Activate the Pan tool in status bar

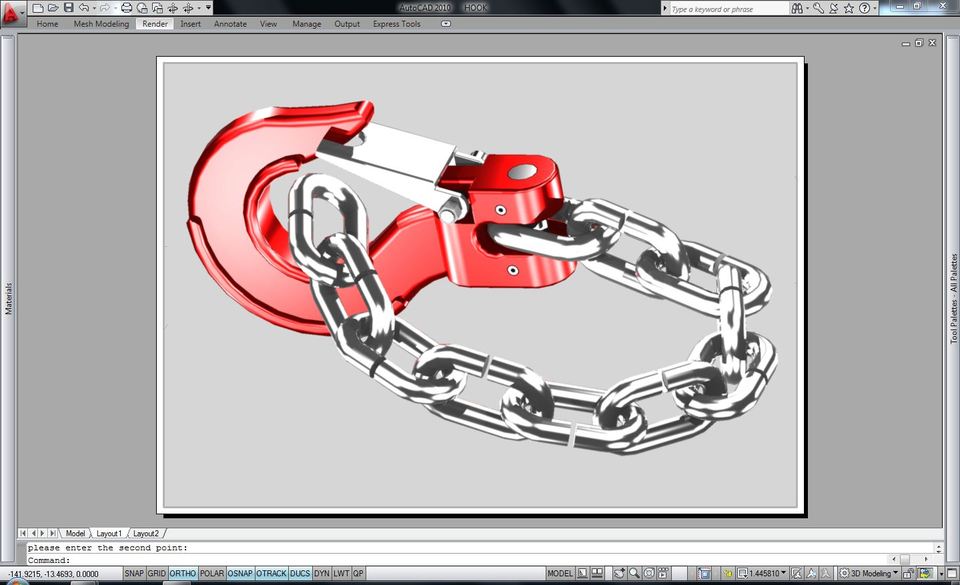(618, 573)
